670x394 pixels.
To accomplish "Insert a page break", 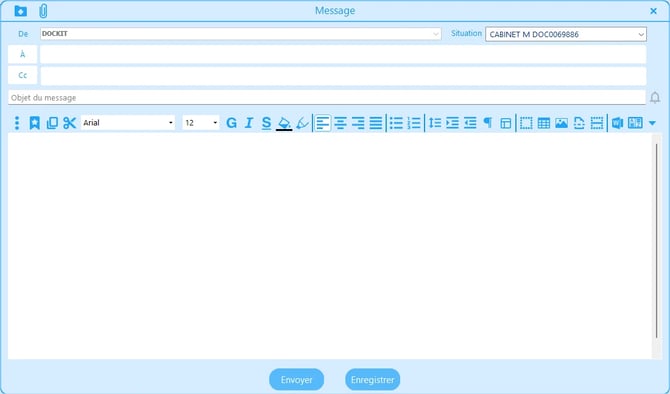I will click(597, 123).
